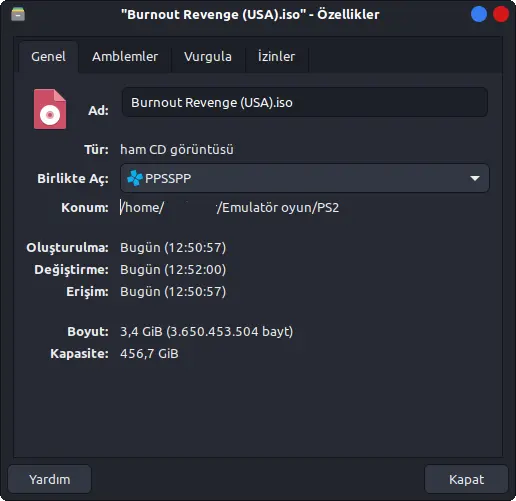Open the Amblemler tab
This screenshot has height=501, width=516.
125,57
